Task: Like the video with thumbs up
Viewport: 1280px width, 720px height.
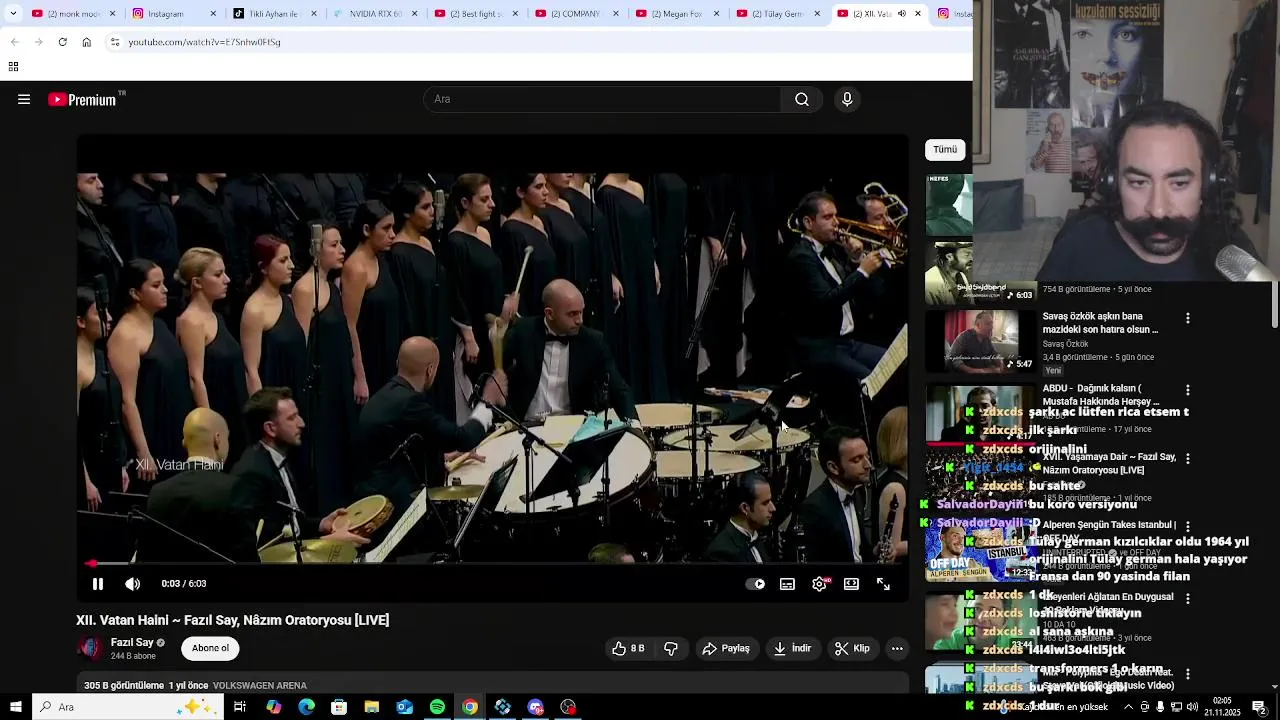Action: pos(629,648)
